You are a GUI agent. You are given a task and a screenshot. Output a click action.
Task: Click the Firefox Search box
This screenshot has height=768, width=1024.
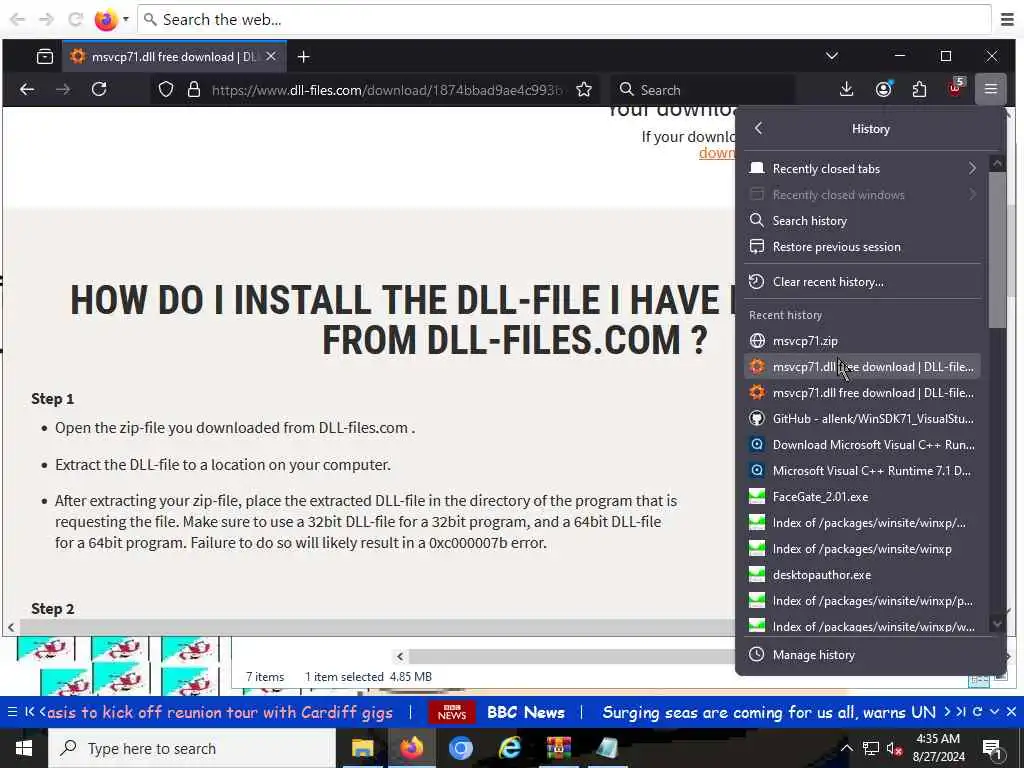pos(704,90)
